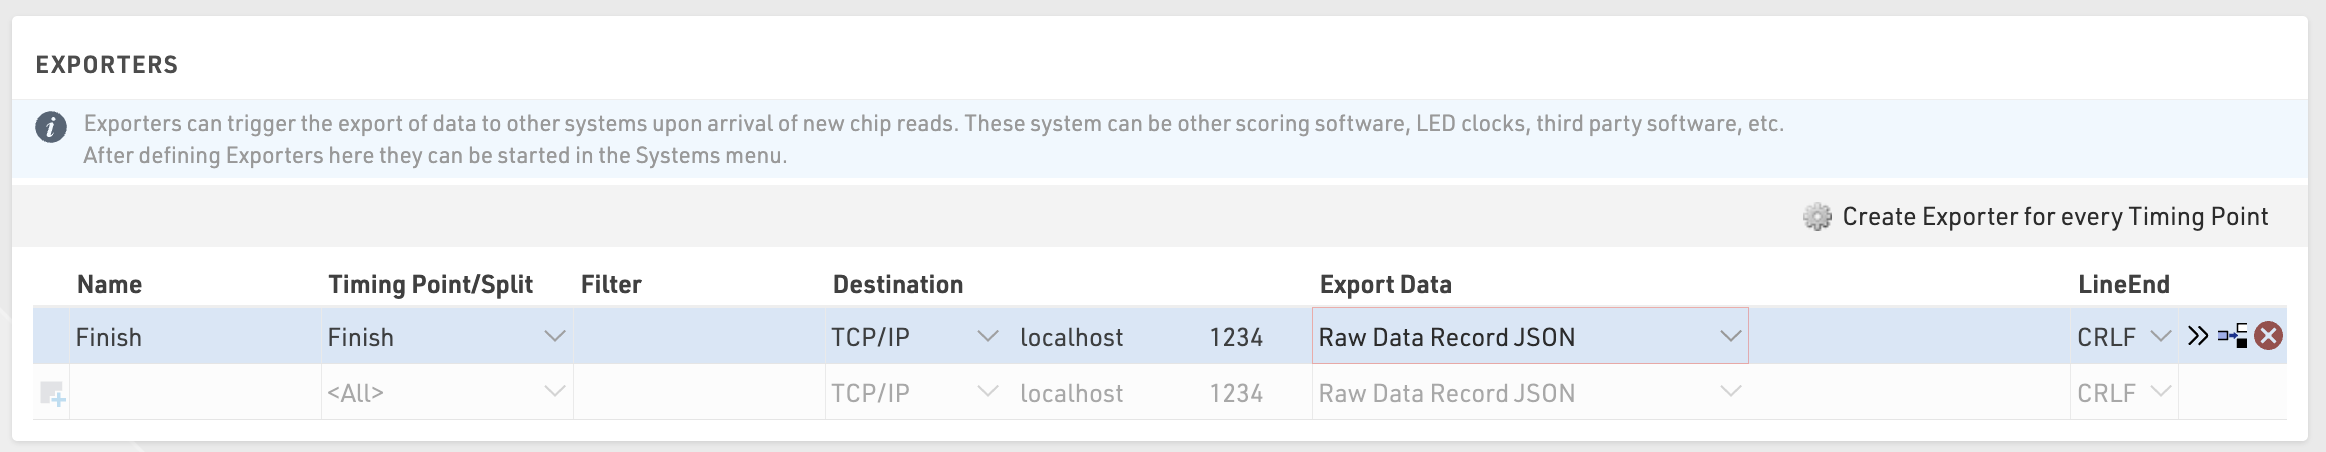Open the CRLF dropdown in the new row

2160,392
